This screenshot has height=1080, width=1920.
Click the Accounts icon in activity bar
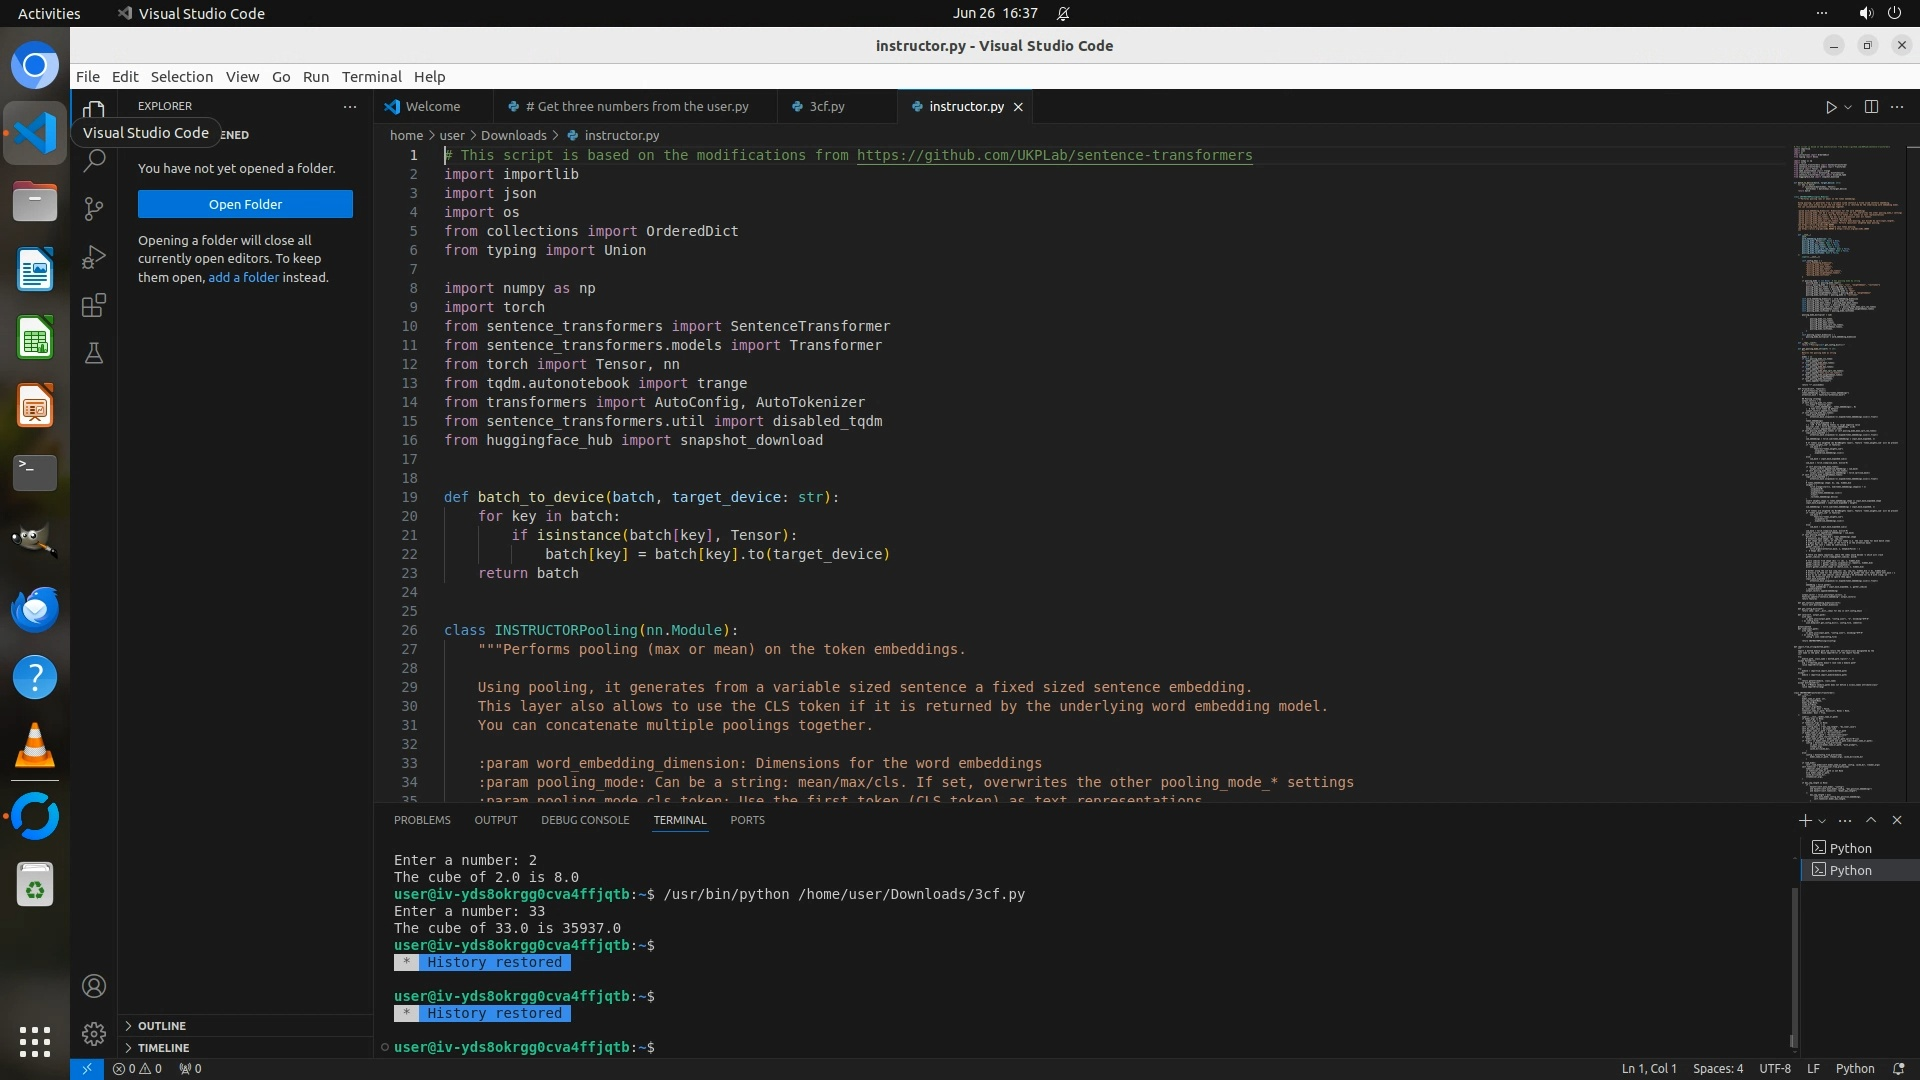click(94, 986)
